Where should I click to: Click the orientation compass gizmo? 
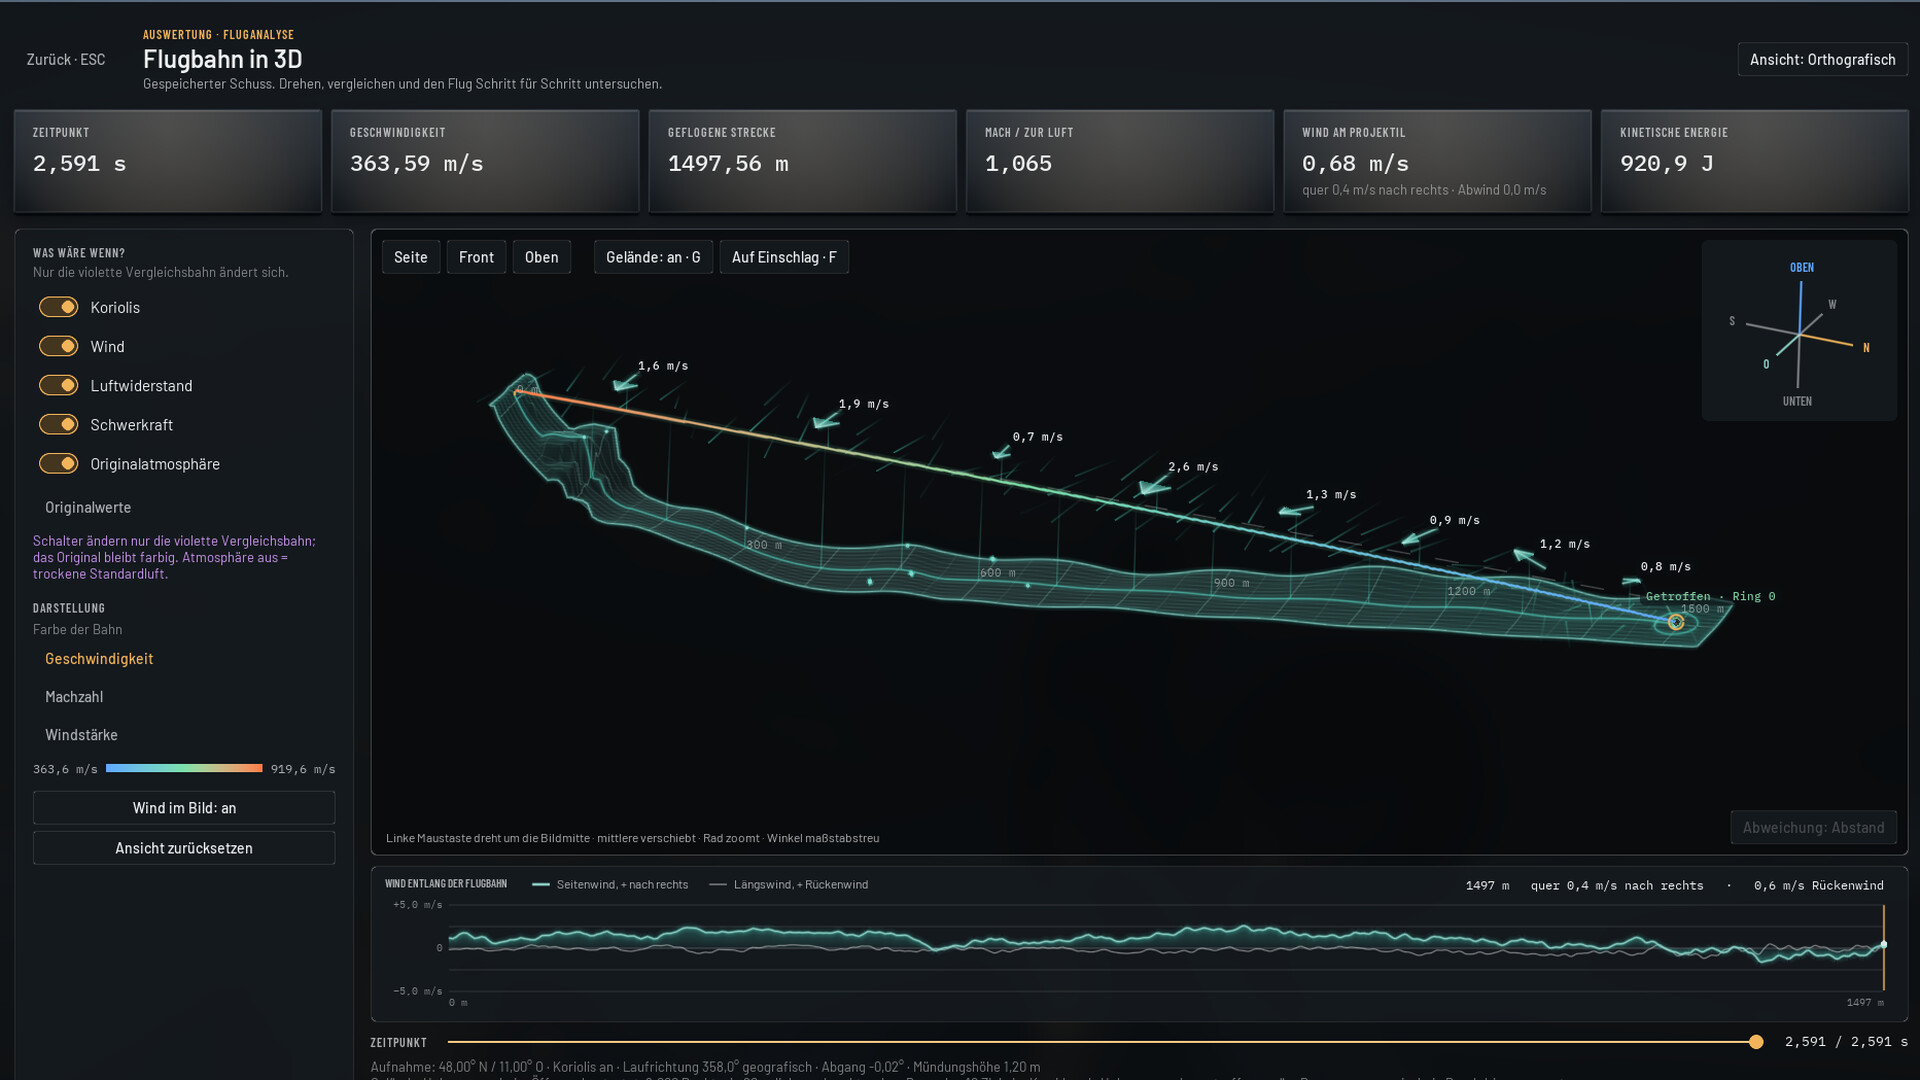[x=1799, y=330]
